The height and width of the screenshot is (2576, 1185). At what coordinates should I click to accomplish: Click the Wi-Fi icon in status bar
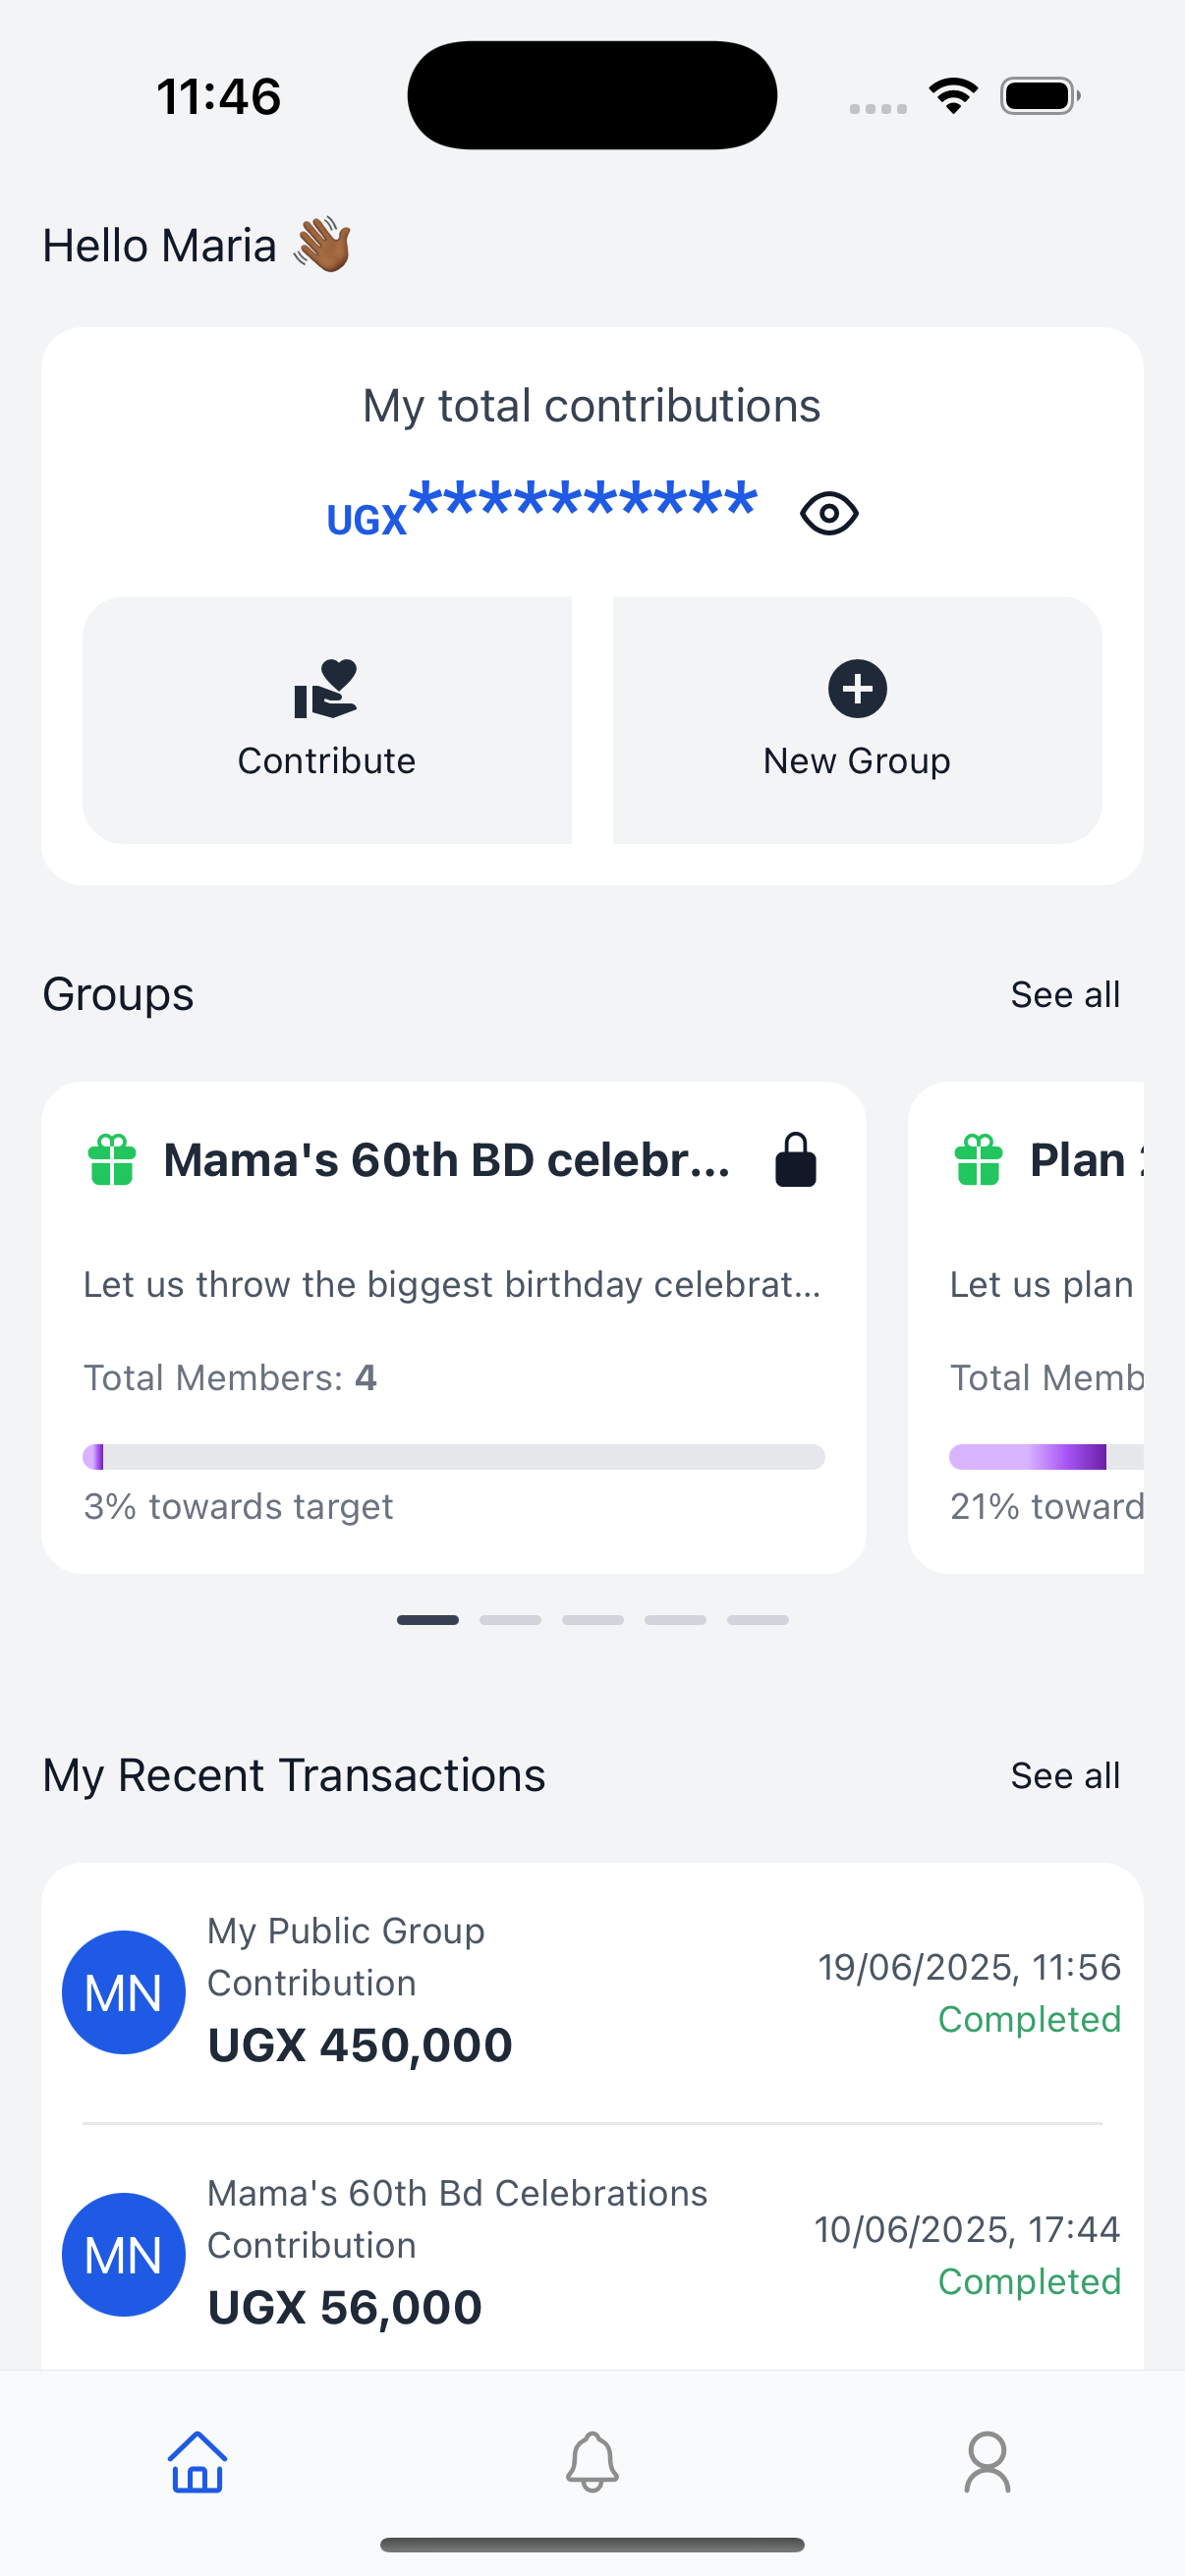953,96
